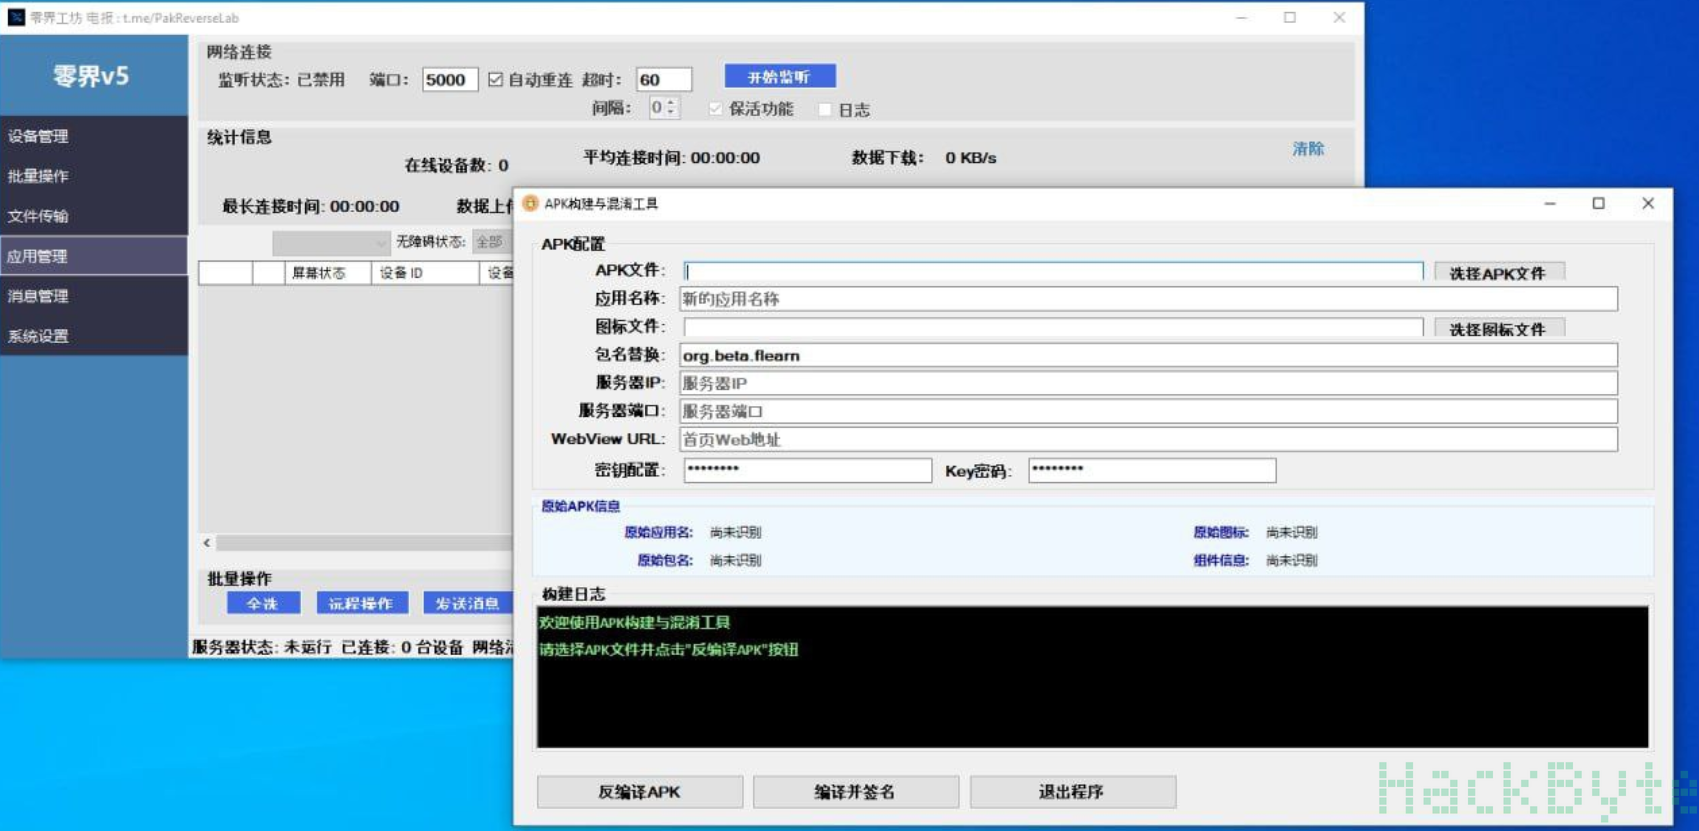Switch to 批量操作 in the sidebar
Viewport: 1699px width, 831px height.
[94, 176]
